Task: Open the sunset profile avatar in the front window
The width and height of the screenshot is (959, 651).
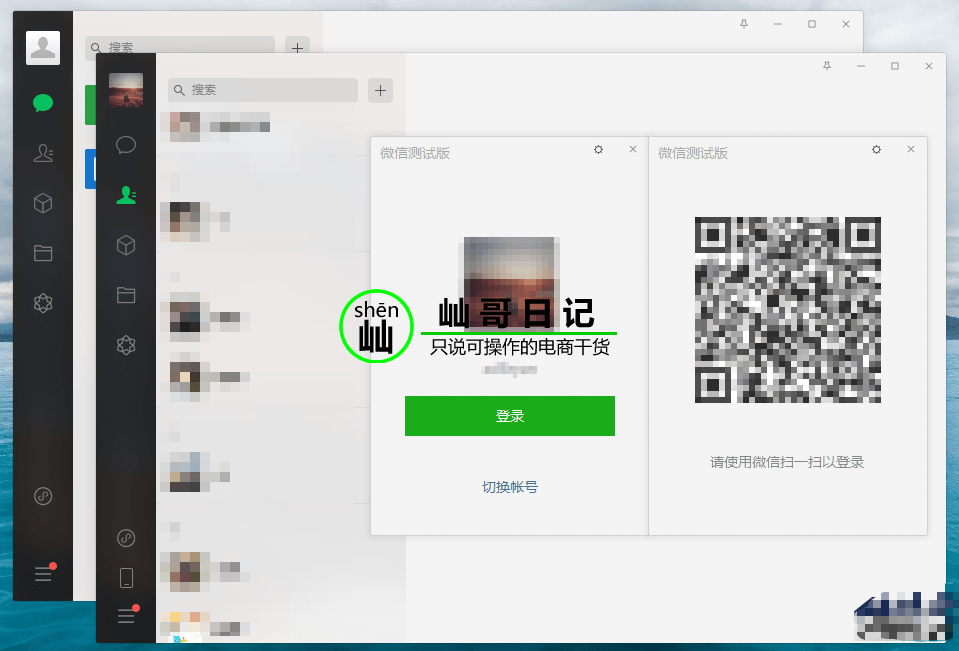Action: coord(126,90)
